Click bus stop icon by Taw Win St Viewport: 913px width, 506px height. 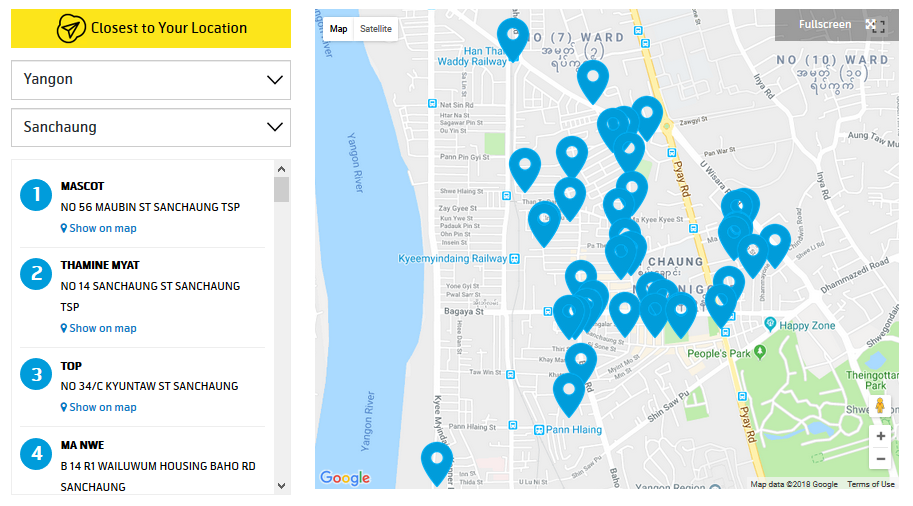click(511, 374)
